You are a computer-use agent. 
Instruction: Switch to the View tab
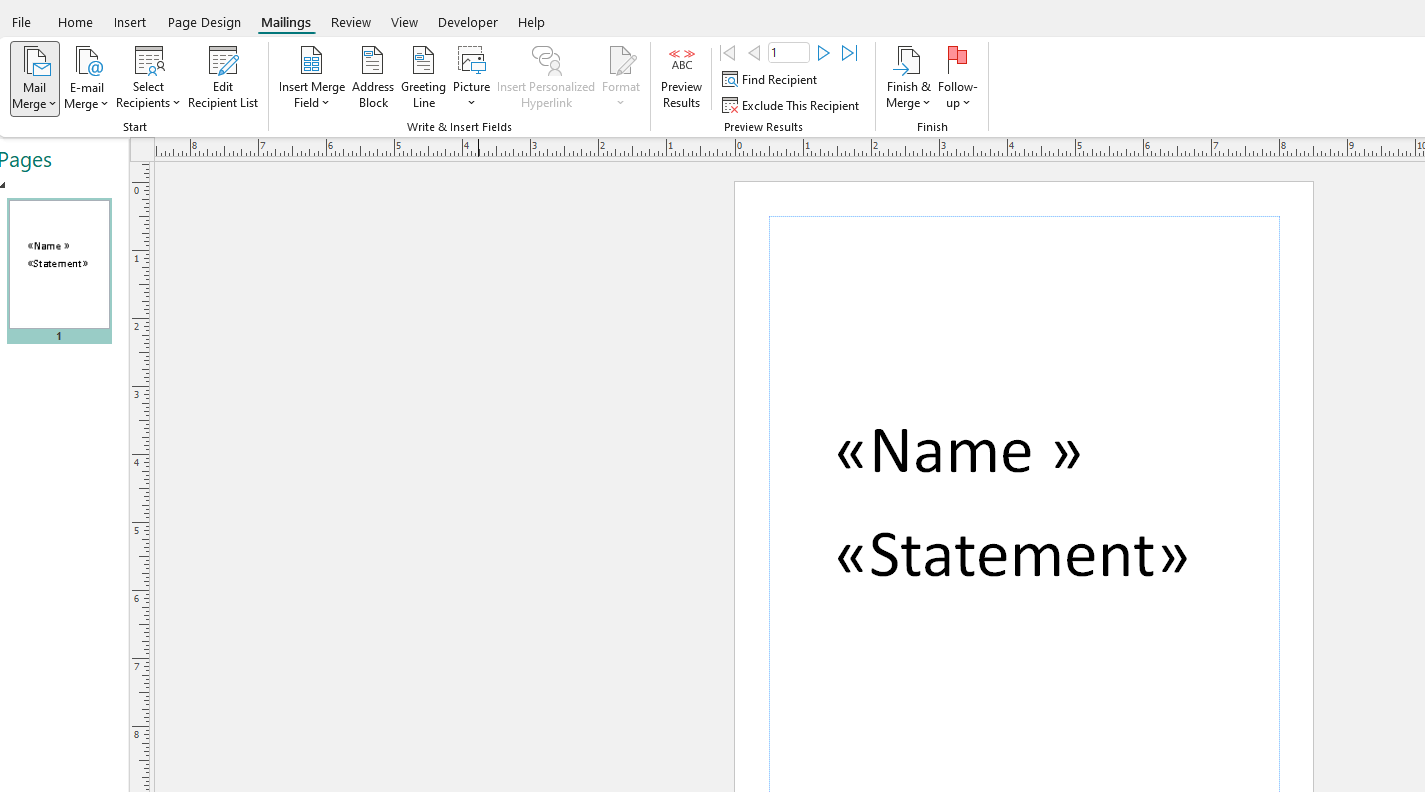point(405,22)
